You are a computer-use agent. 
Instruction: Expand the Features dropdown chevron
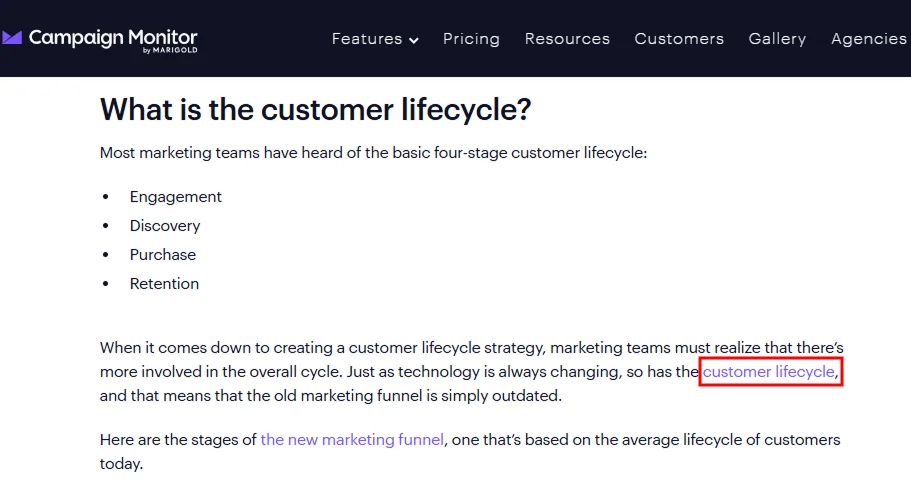click(x=414, y=40)
